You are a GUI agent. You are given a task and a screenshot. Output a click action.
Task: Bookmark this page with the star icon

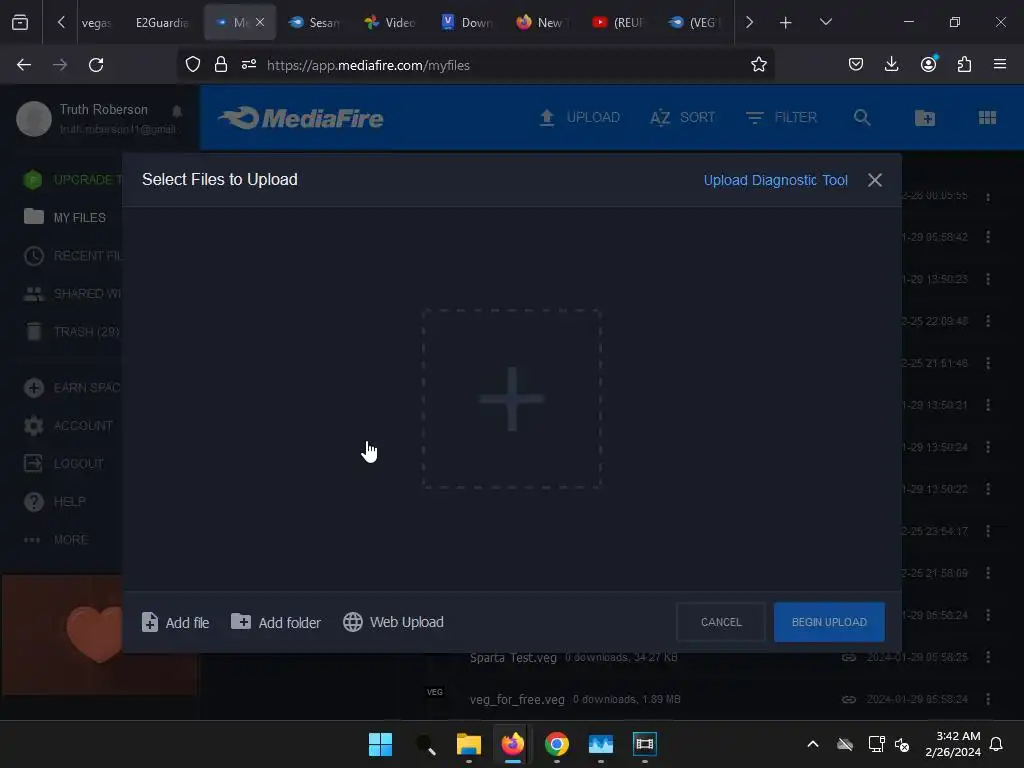coord(758,65)
